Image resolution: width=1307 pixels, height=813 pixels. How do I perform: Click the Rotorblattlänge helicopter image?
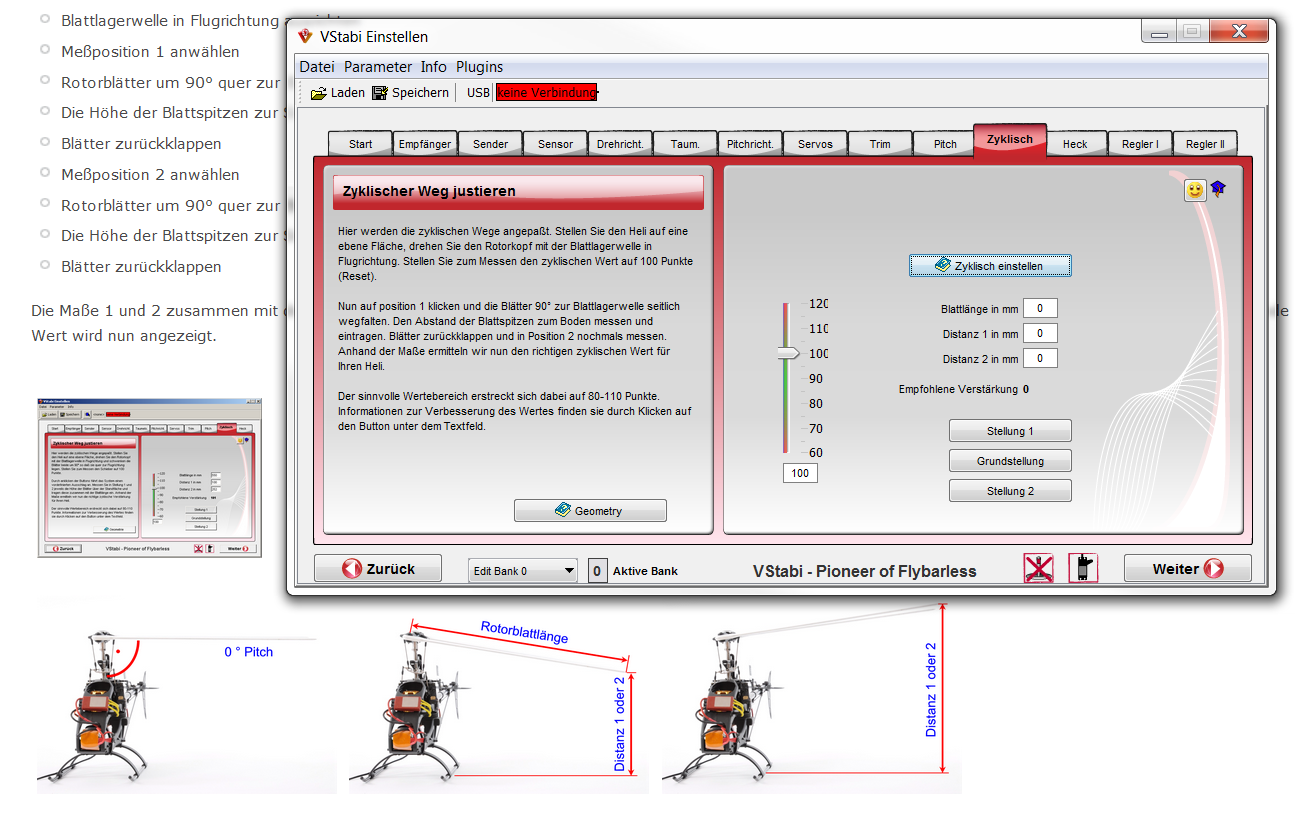pyautogui.click(x=498, y=698)
